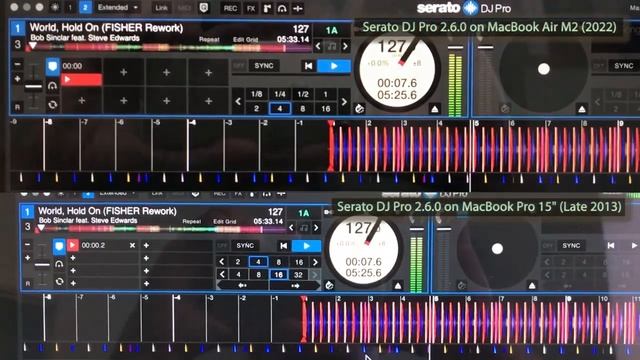This screenshot has height=360, width=640.
Task: Toggle FX panel in top toolbar
Action: 251,8
